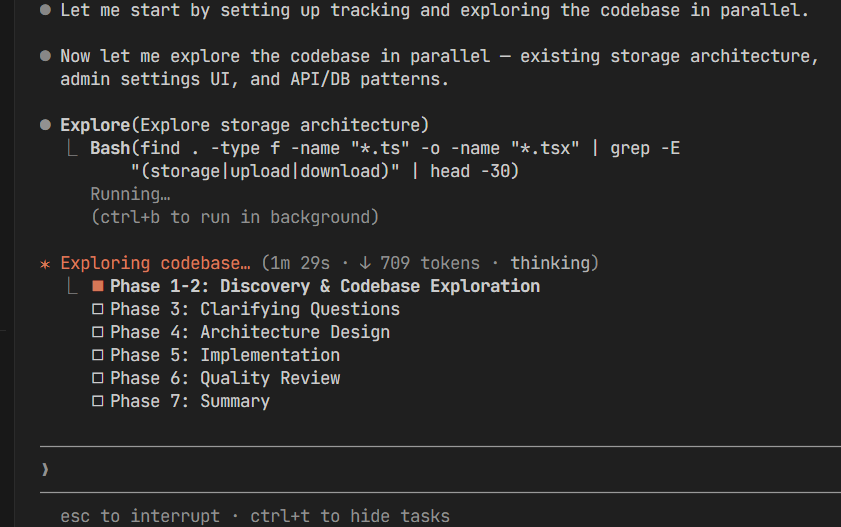Toggle the Phase 4: Architecture Design checkbox
This screenshot has width=841, height=527.
[98, 332]
